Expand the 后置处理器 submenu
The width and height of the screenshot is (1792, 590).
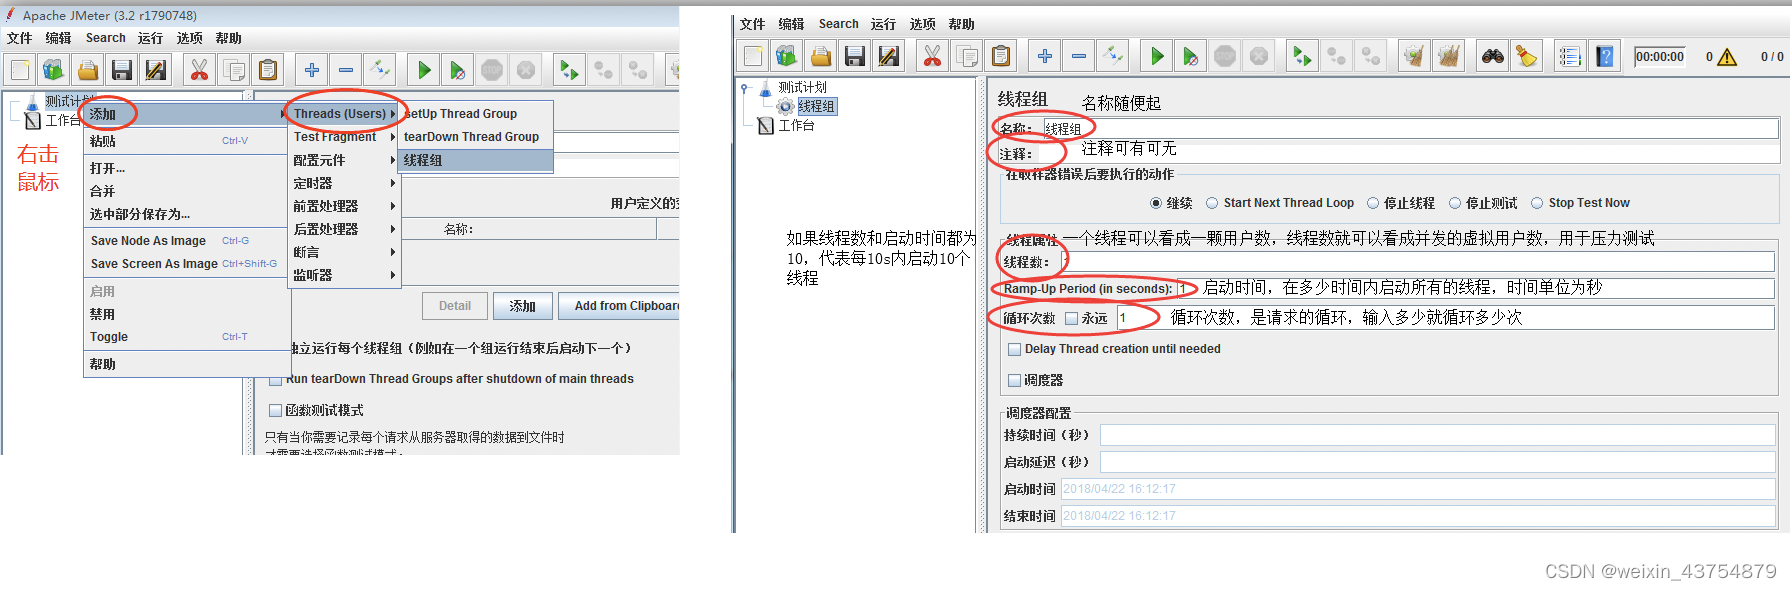click(x=343, y=229)
